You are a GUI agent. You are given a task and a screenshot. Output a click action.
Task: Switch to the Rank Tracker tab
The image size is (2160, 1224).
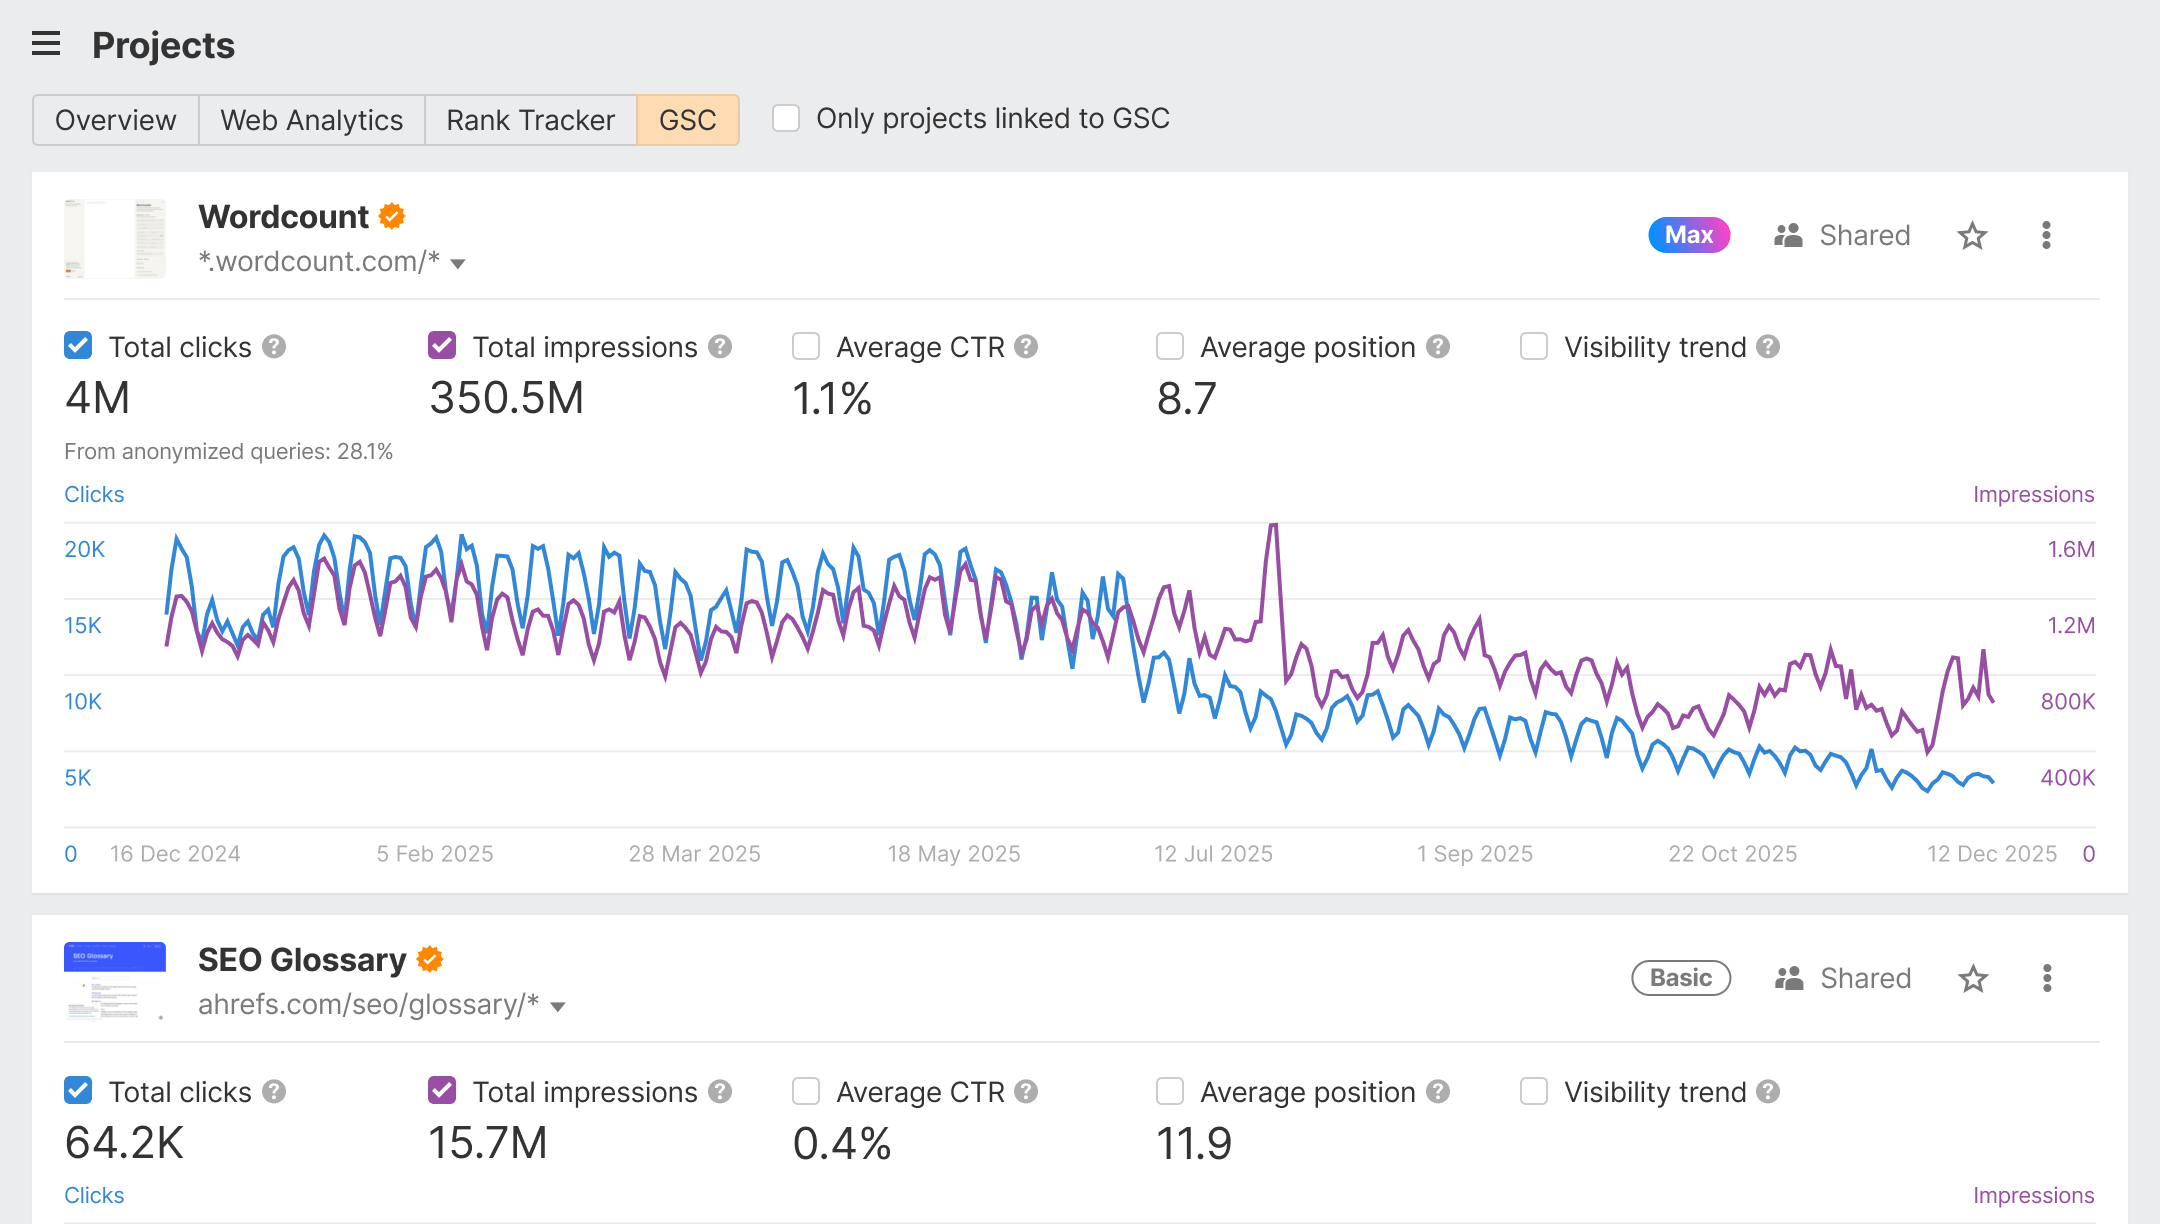[530, 120]
